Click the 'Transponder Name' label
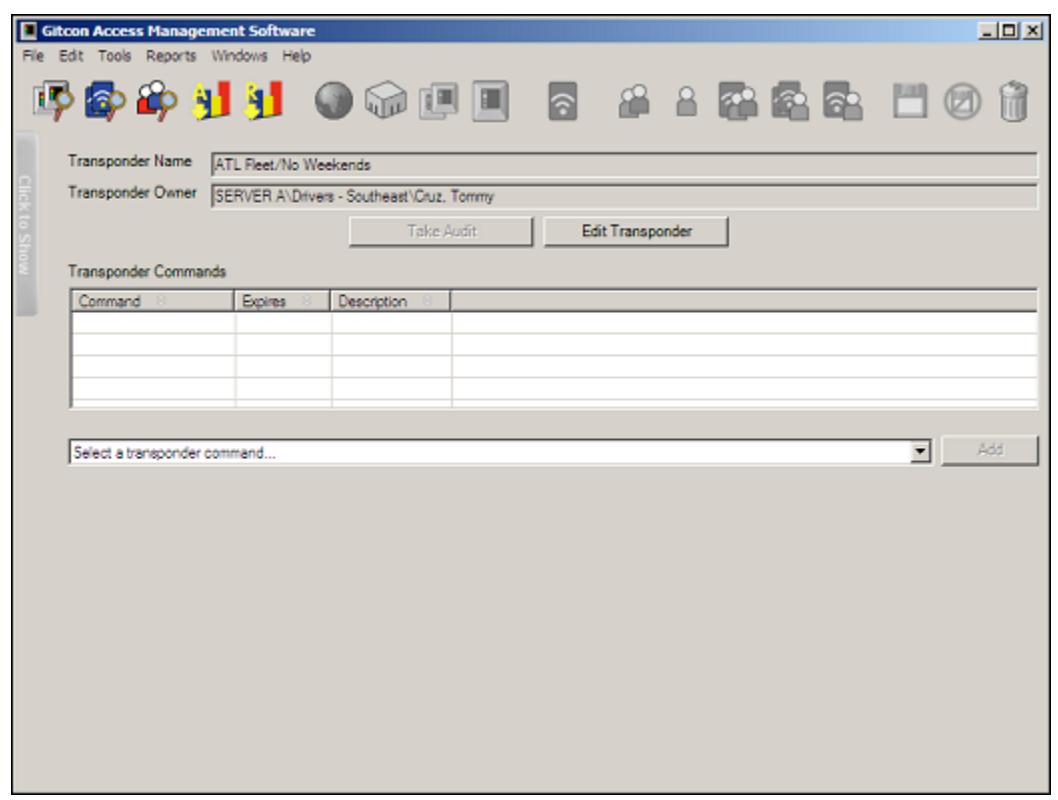 [130, 161]
